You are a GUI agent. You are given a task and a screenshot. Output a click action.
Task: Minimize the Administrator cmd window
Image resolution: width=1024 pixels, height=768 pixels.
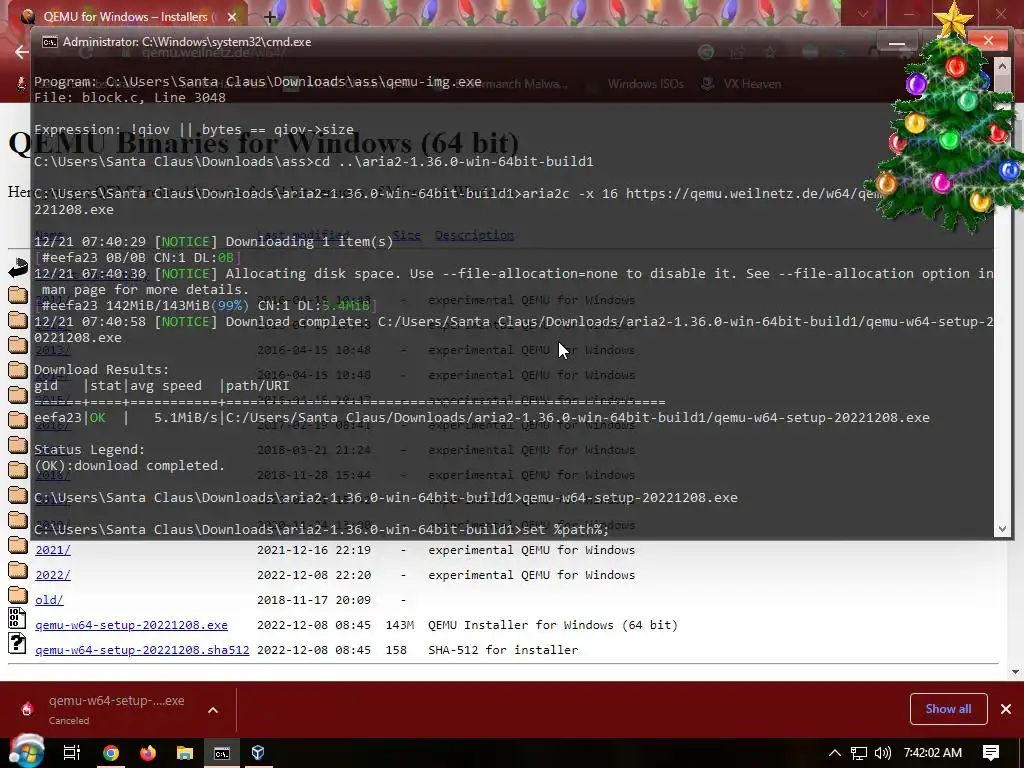coord(897,42)
